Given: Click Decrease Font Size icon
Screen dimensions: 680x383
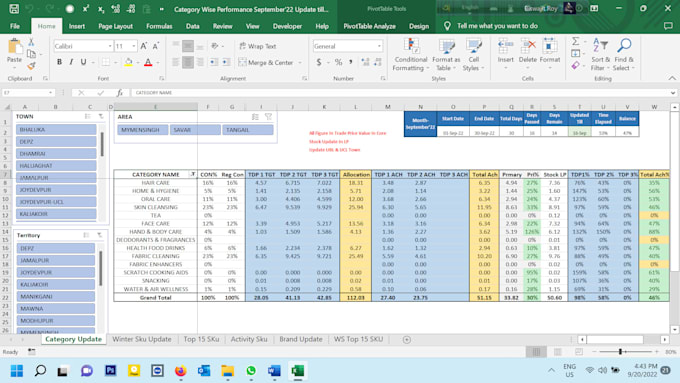Looking at the screenshot, I should pyautogui.click(x=156, y=46).
